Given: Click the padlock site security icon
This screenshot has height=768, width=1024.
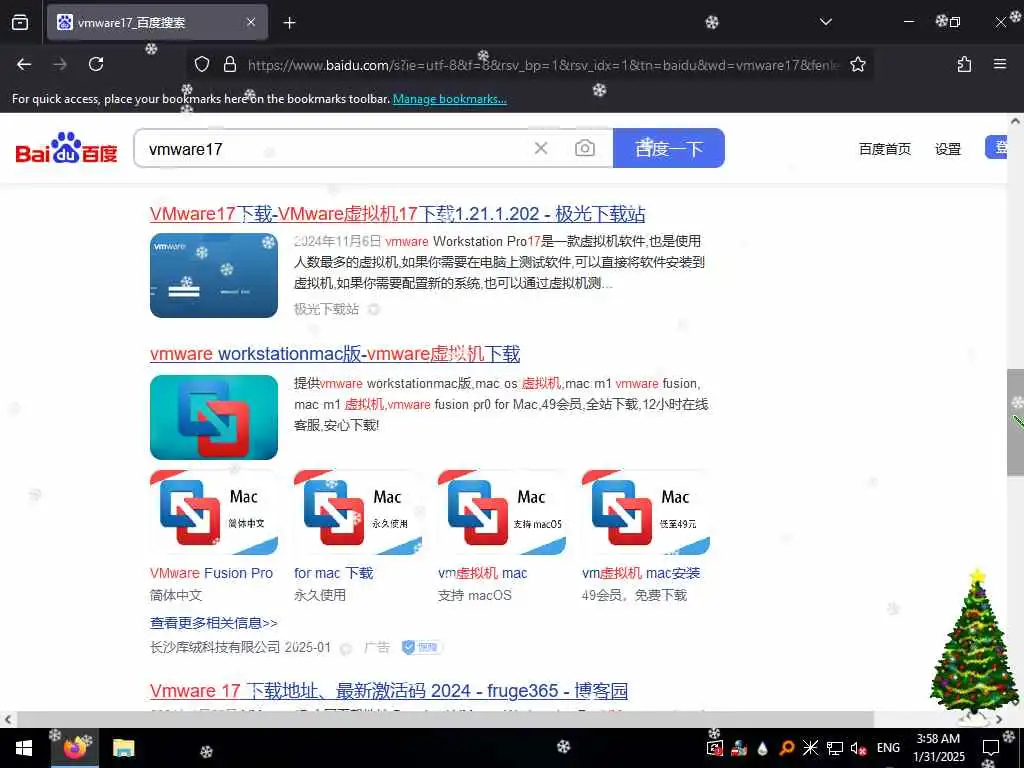Looking at the screenshot, I should pyautogui.click(x=229, y=64).
